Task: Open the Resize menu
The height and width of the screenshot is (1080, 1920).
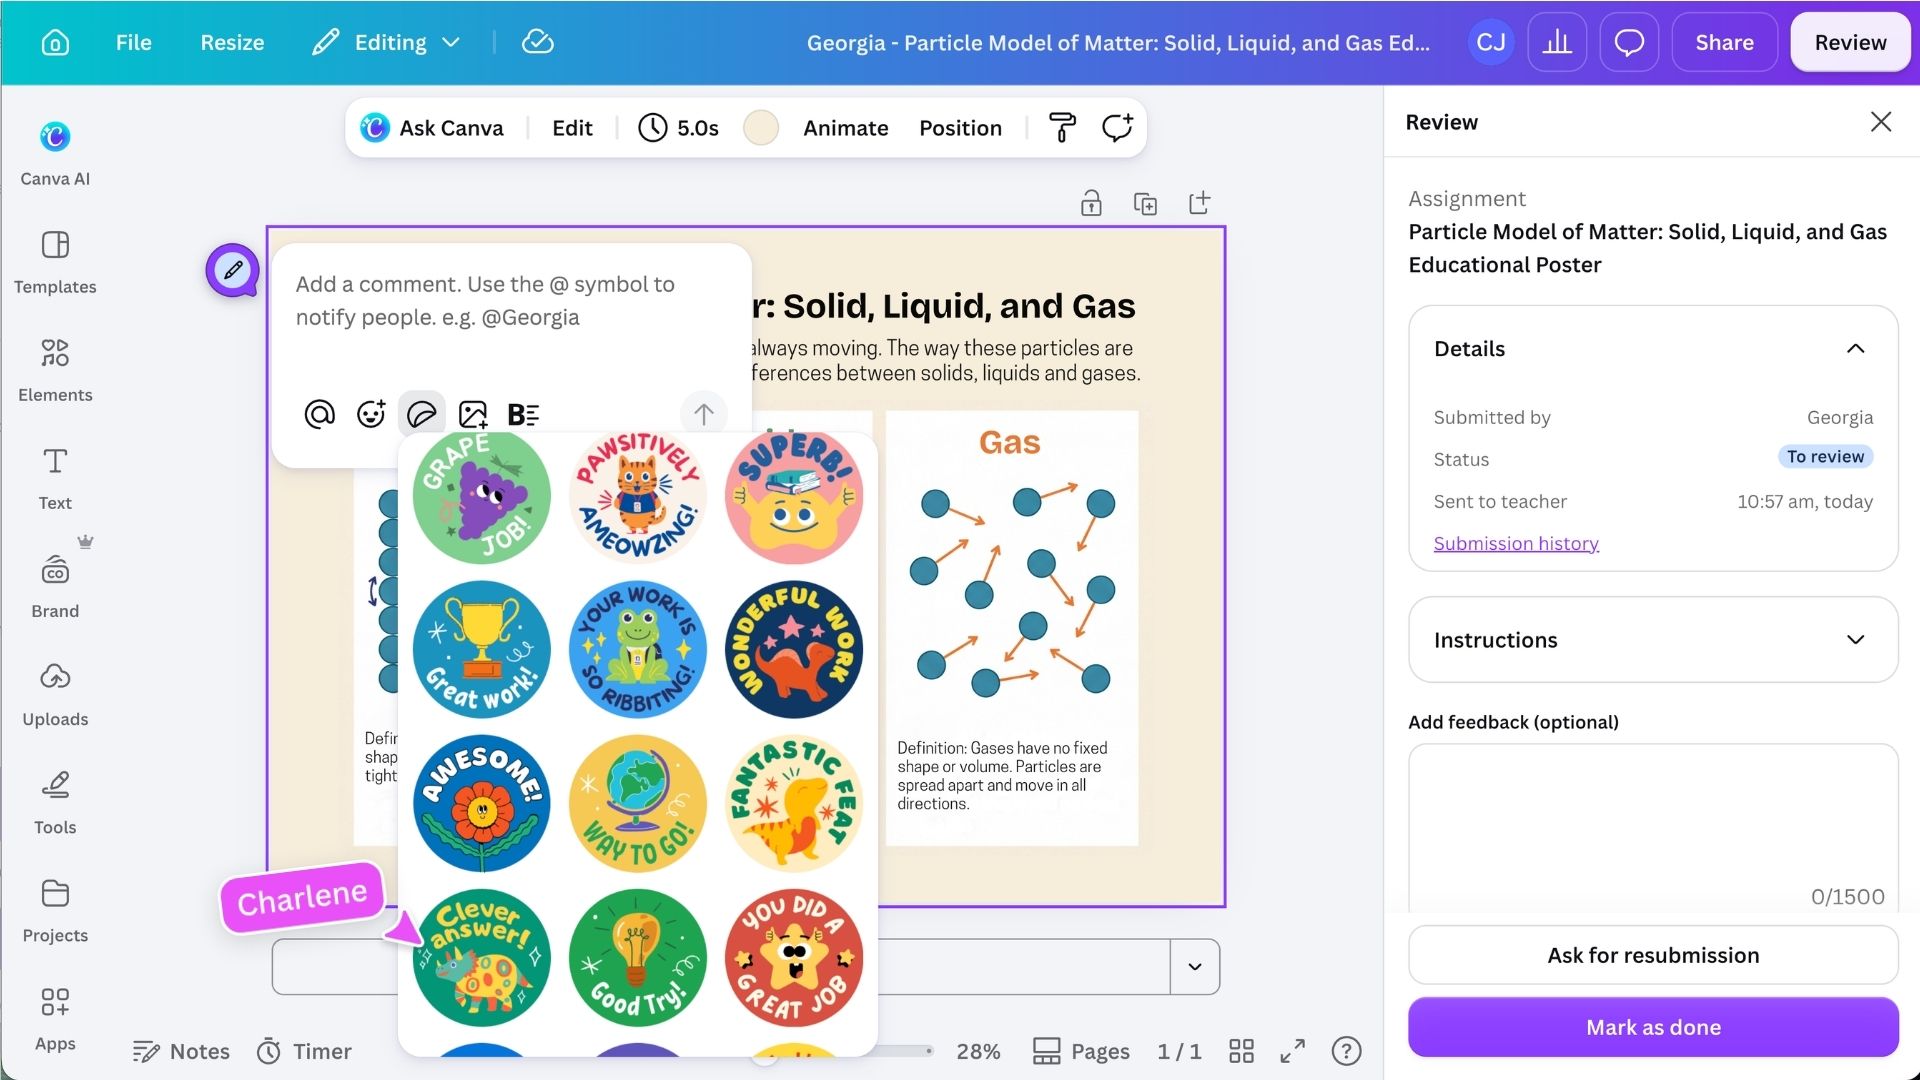Action: [x=232, y=42]
